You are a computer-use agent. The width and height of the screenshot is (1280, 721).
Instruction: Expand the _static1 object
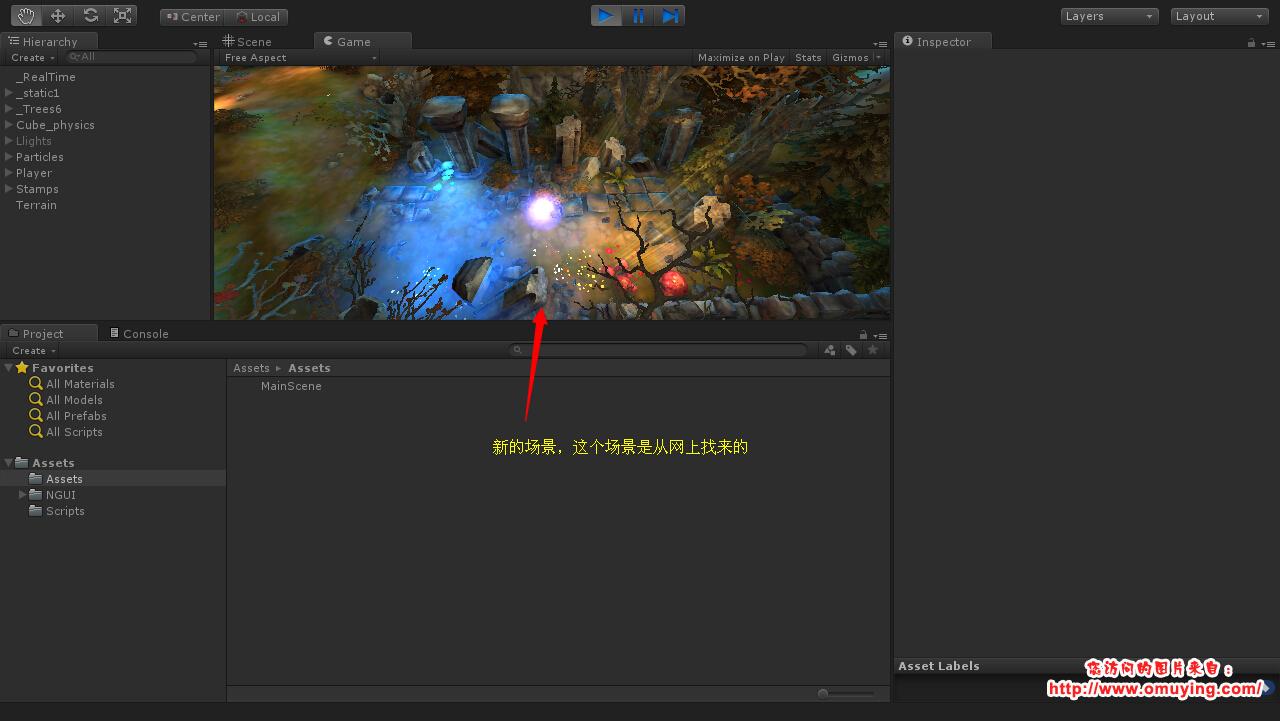(9, 93)
